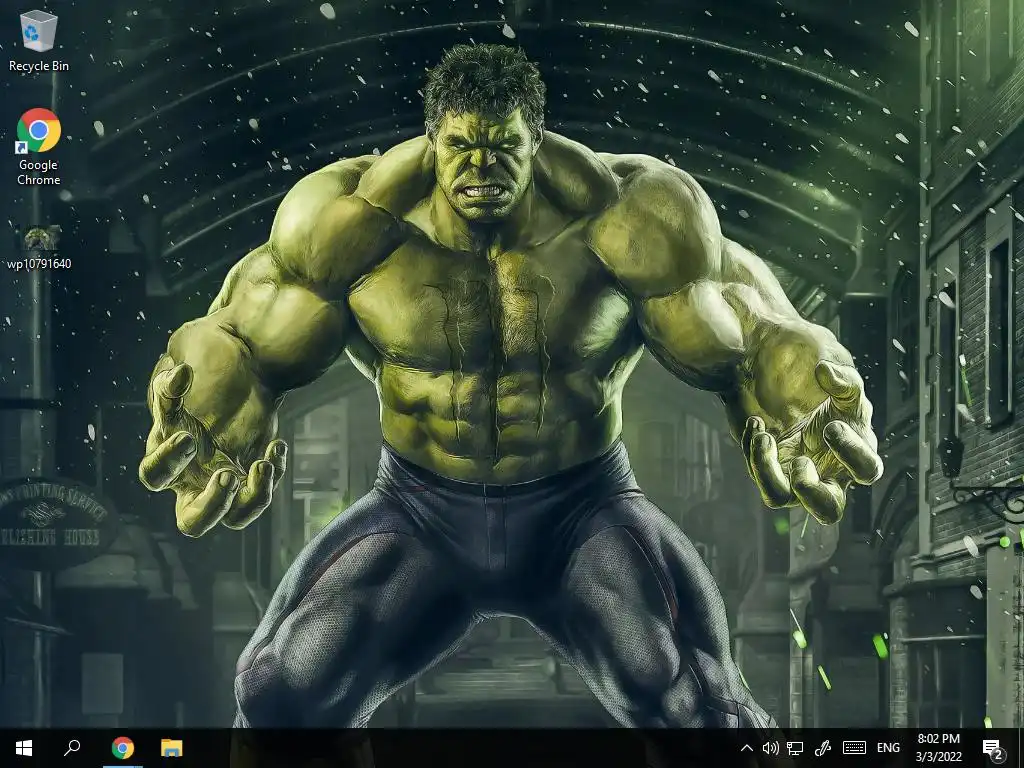Viewport: 1024px width, 768px height.
Task: Open the Action Center notifications icon
Action: coord(993,749)
